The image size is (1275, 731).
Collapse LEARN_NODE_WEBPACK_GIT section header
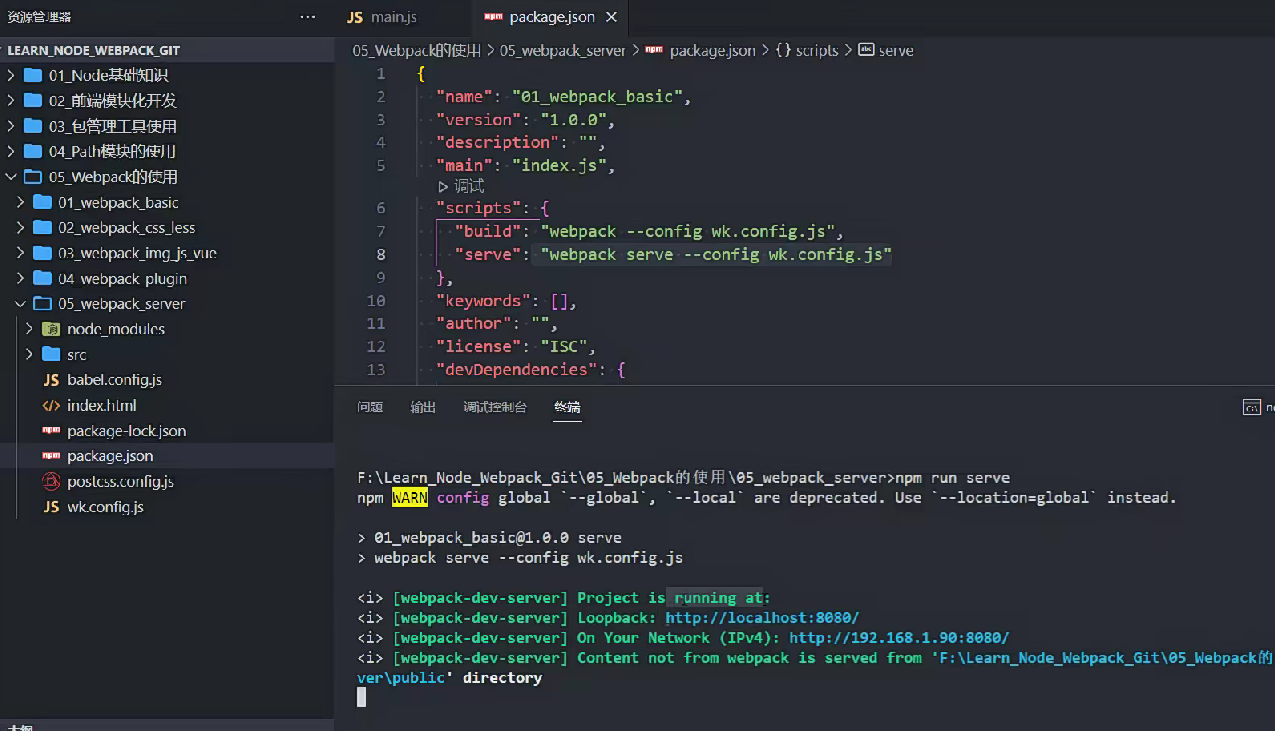coord(166,50)
